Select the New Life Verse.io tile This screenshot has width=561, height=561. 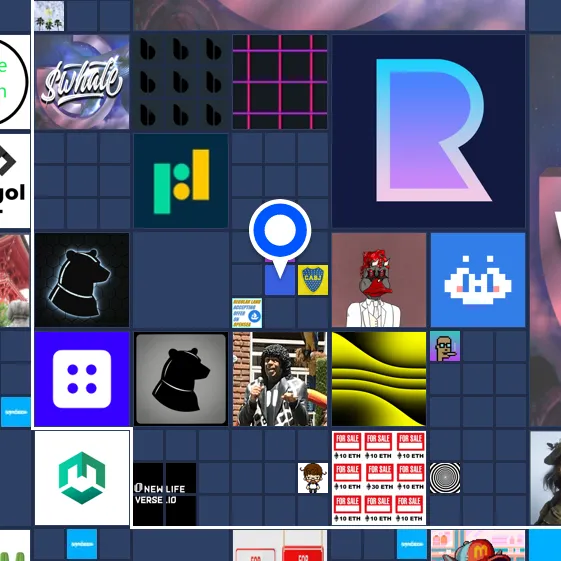pos(165,494)
